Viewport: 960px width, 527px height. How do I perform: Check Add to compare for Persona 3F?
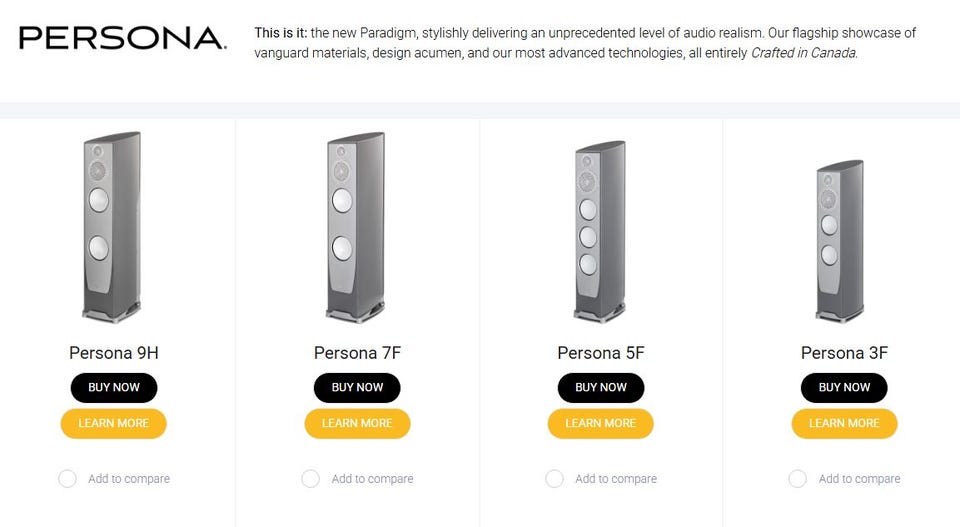click(798, 479)
